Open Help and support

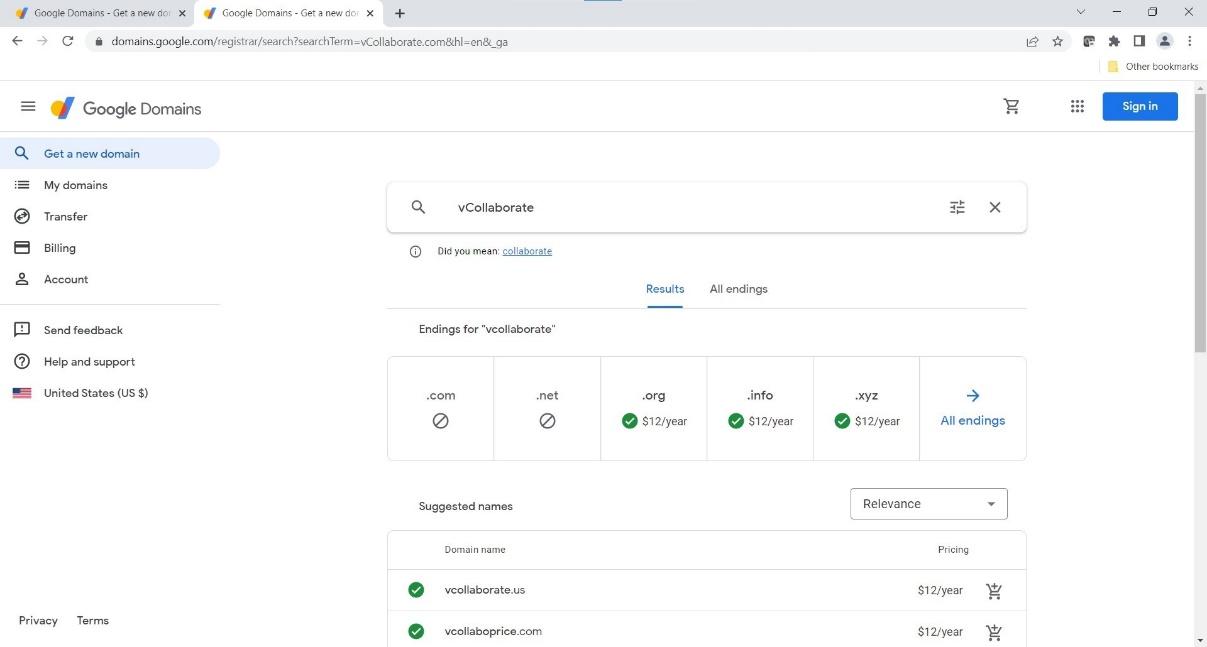pos(110,361)
